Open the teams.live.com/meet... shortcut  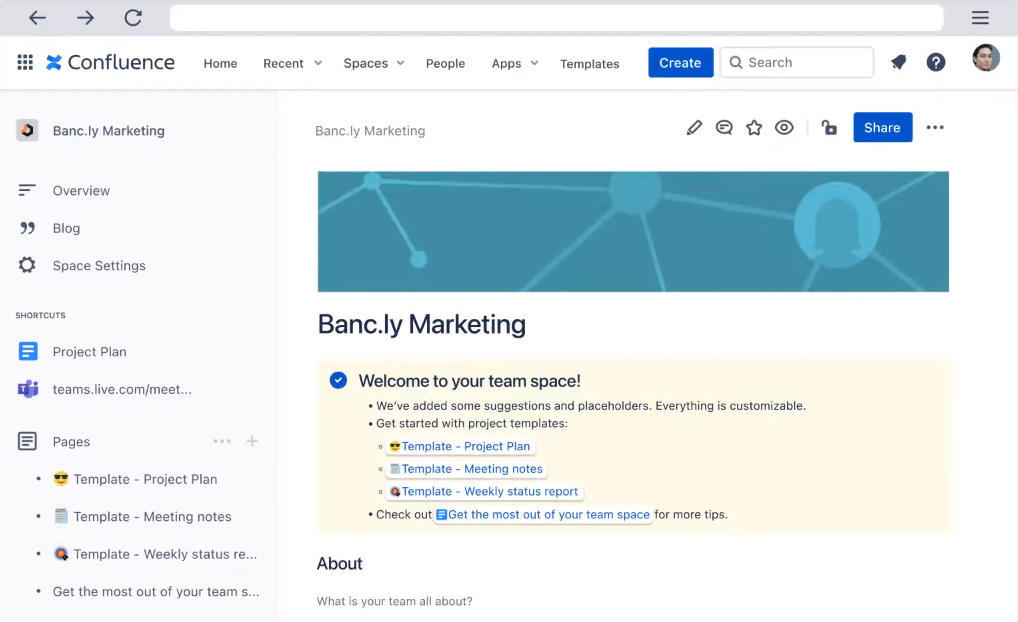(x=122, y=389)
